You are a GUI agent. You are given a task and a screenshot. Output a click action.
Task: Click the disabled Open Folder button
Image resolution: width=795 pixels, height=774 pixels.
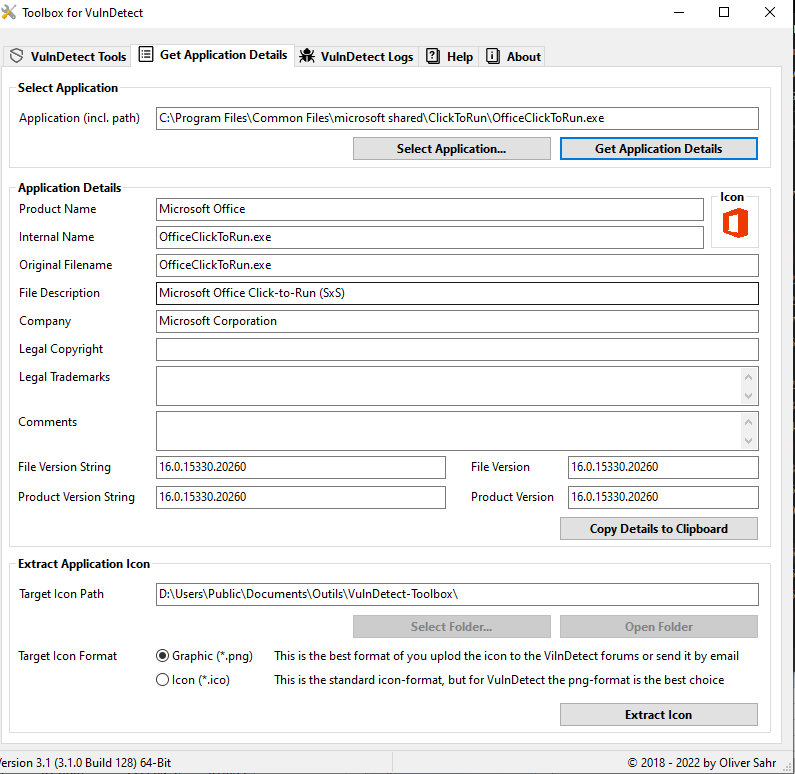click(659, 627)
